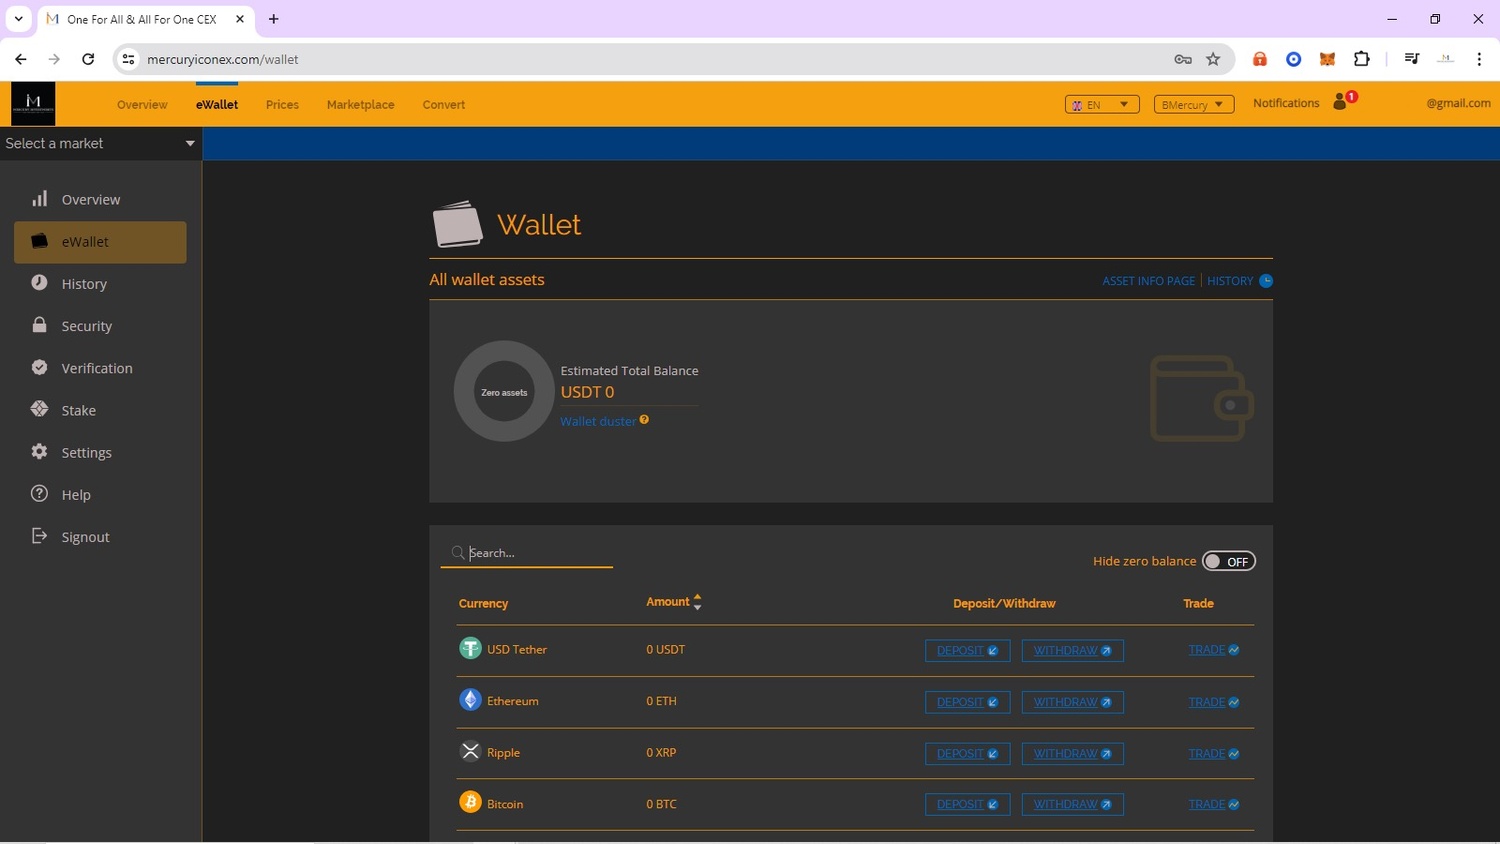The image size is (1500, 844).
Task: Trade Bitcoin
Action: pos(1213,804)
